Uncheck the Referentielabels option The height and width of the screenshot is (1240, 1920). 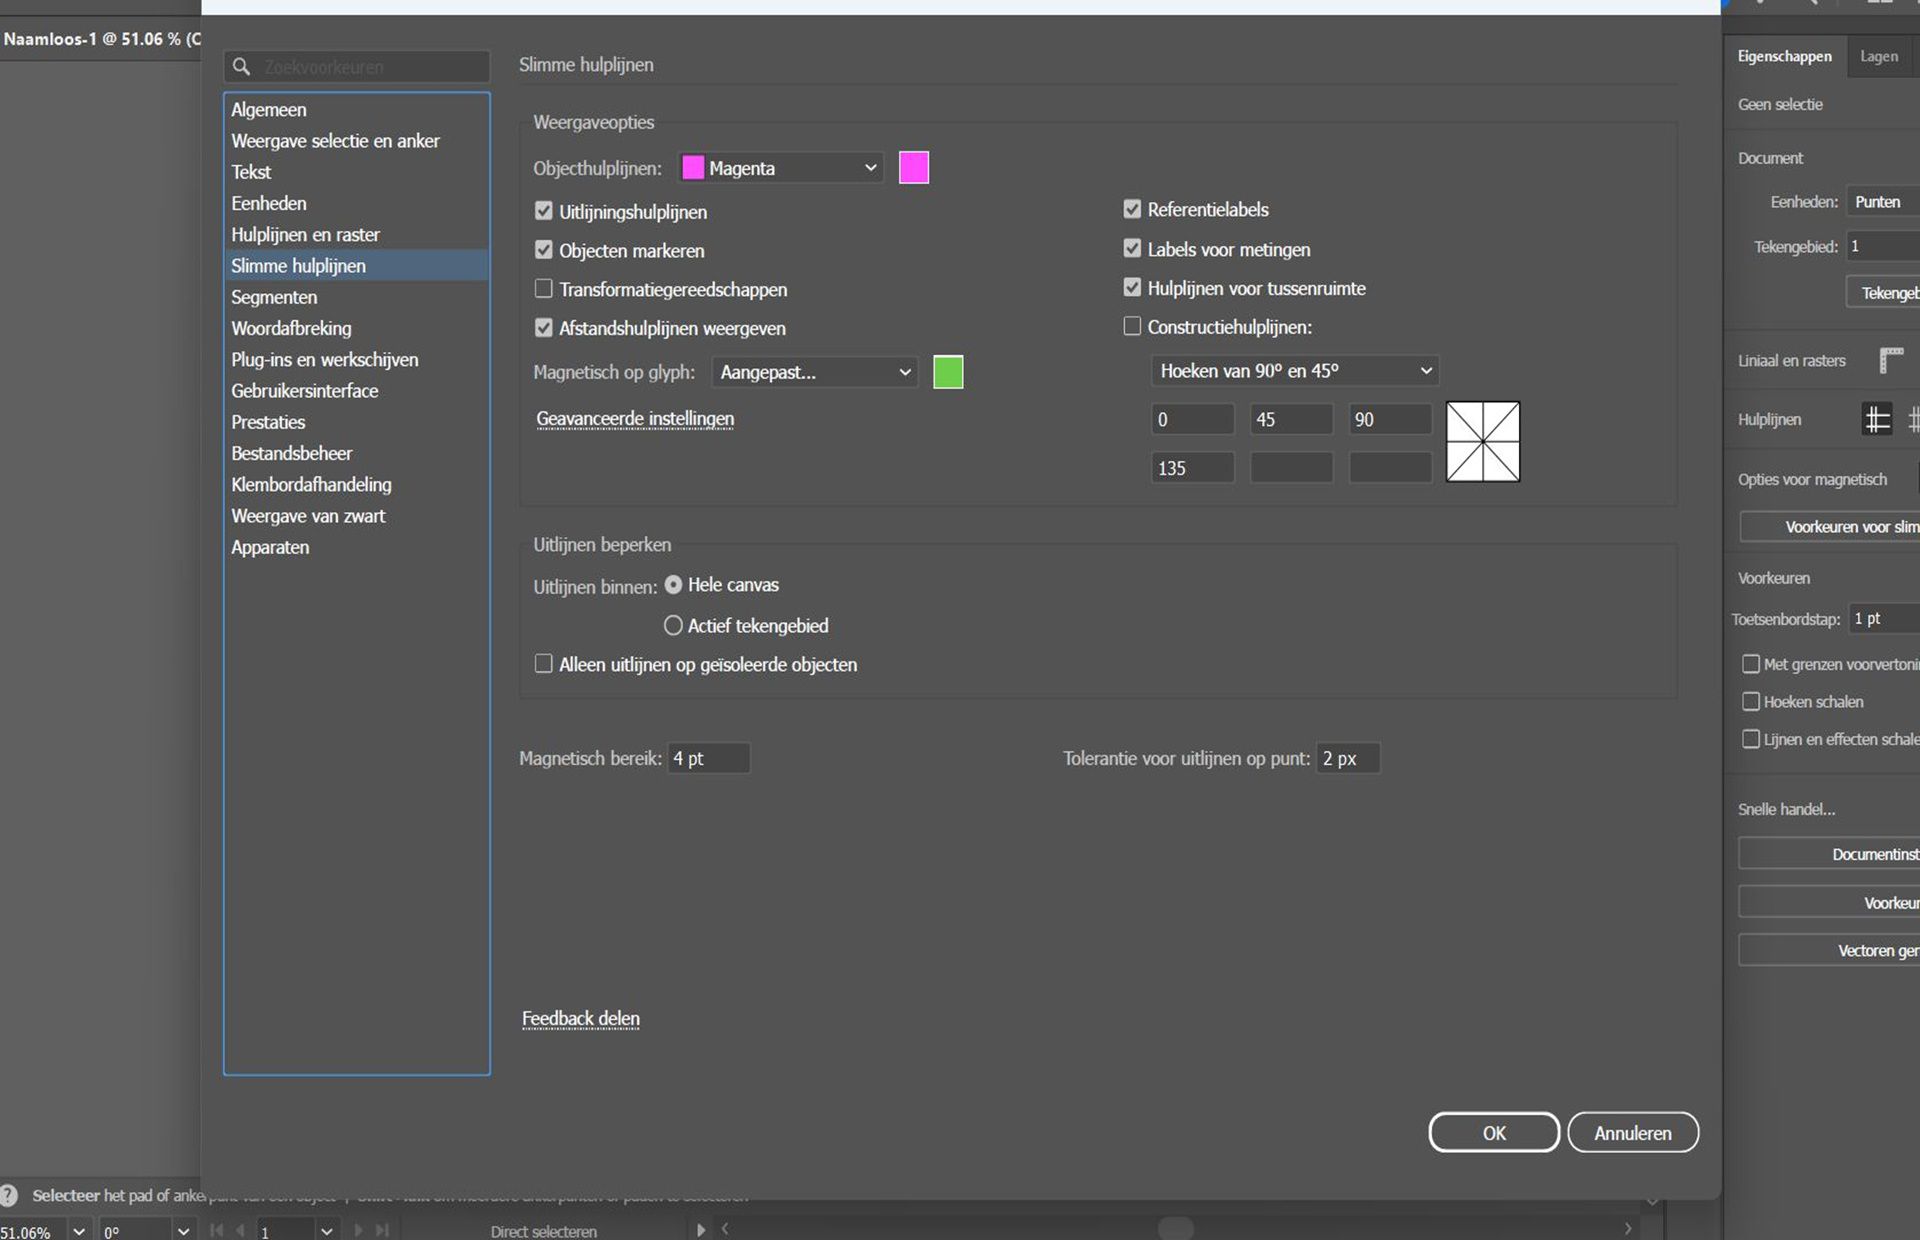point(1132,209)
